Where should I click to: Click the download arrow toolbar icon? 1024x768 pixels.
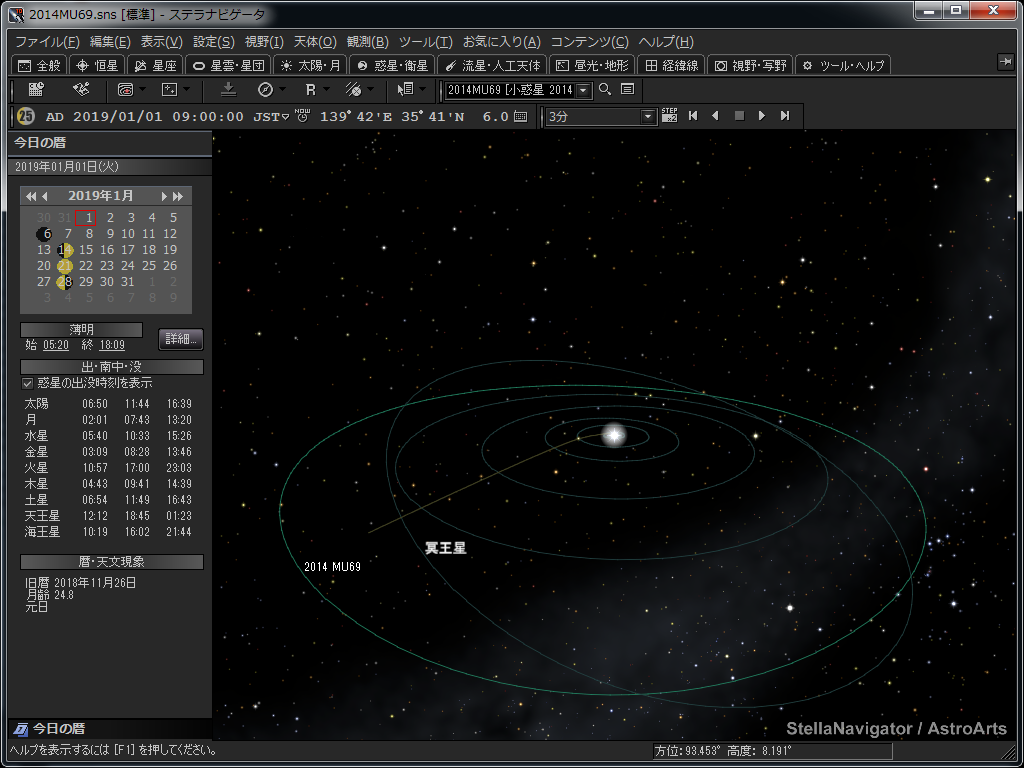click(228, 90)
